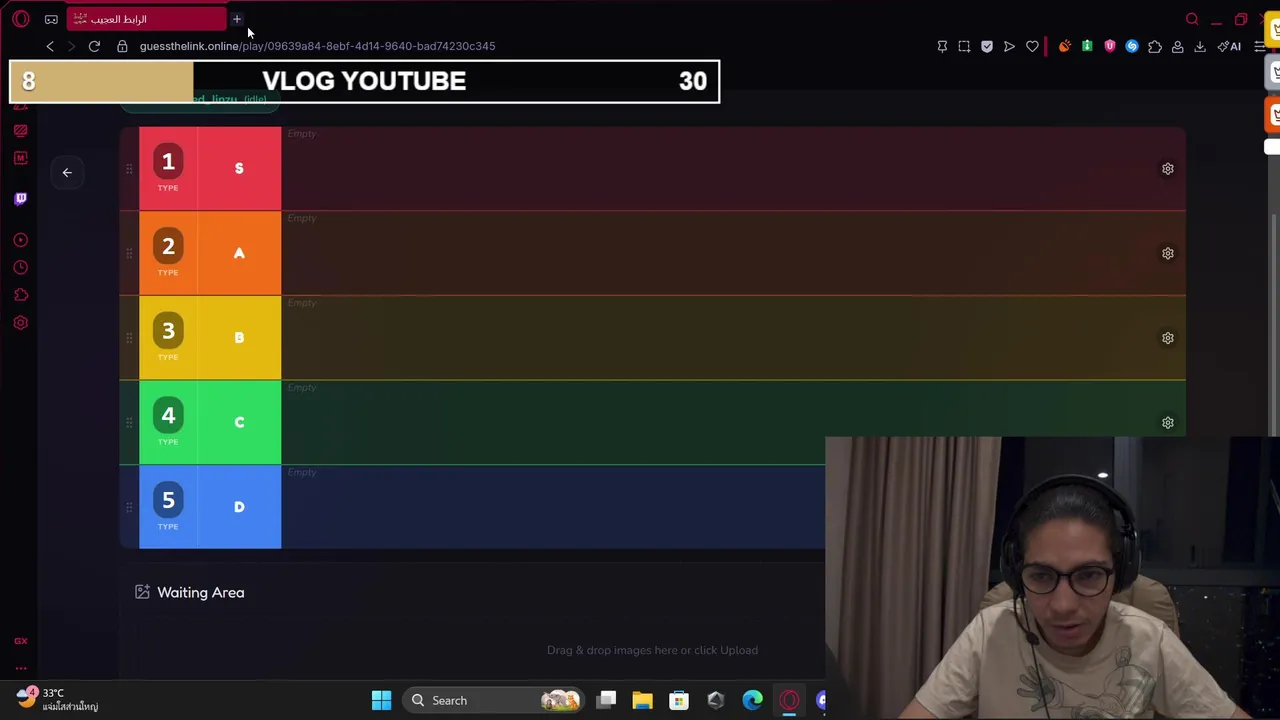The height and width of the screenshot is (720, 1280).
Task: Grab the drag handle of the C row
Action: [x=129, y=423]
